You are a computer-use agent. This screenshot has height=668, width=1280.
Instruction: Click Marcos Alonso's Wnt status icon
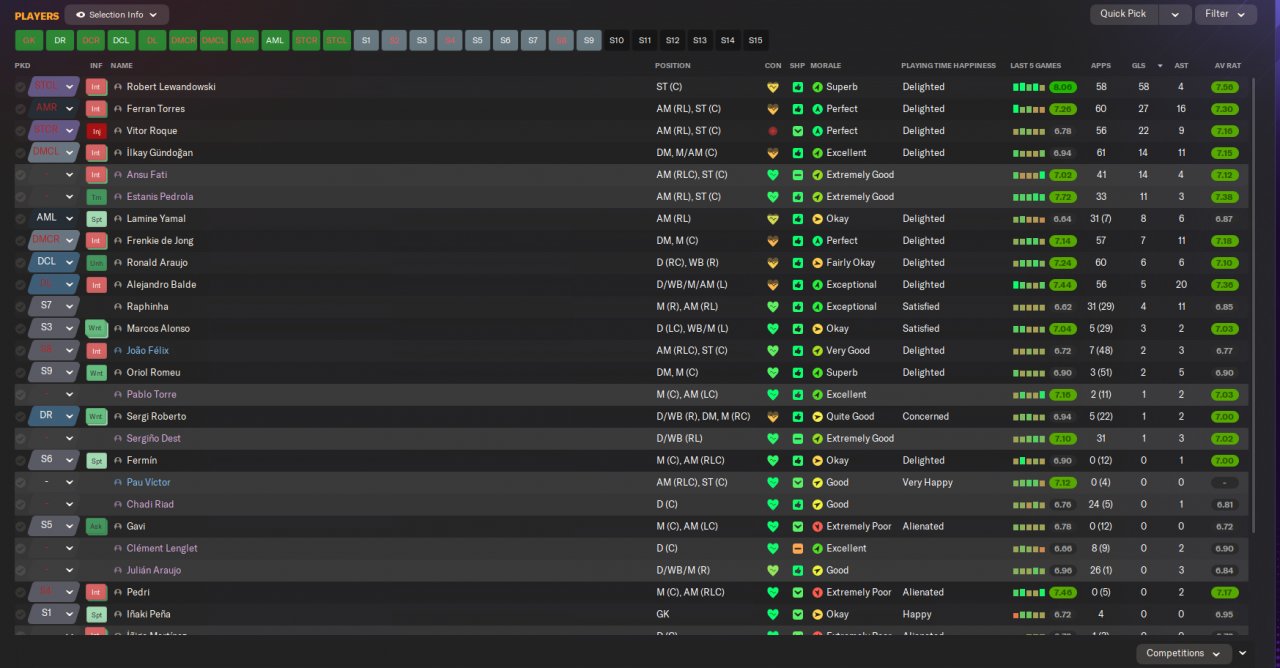[96, 329]
